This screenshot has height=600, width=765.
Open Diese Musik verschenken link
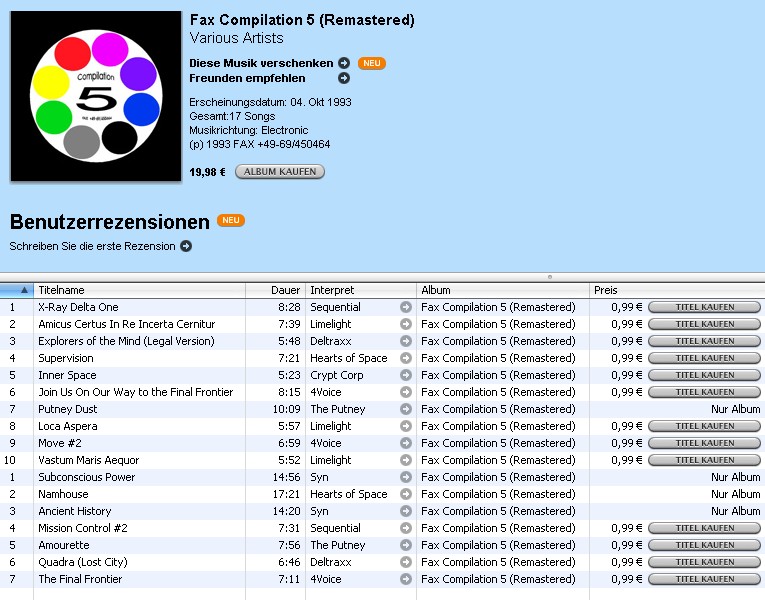(261, 63)
